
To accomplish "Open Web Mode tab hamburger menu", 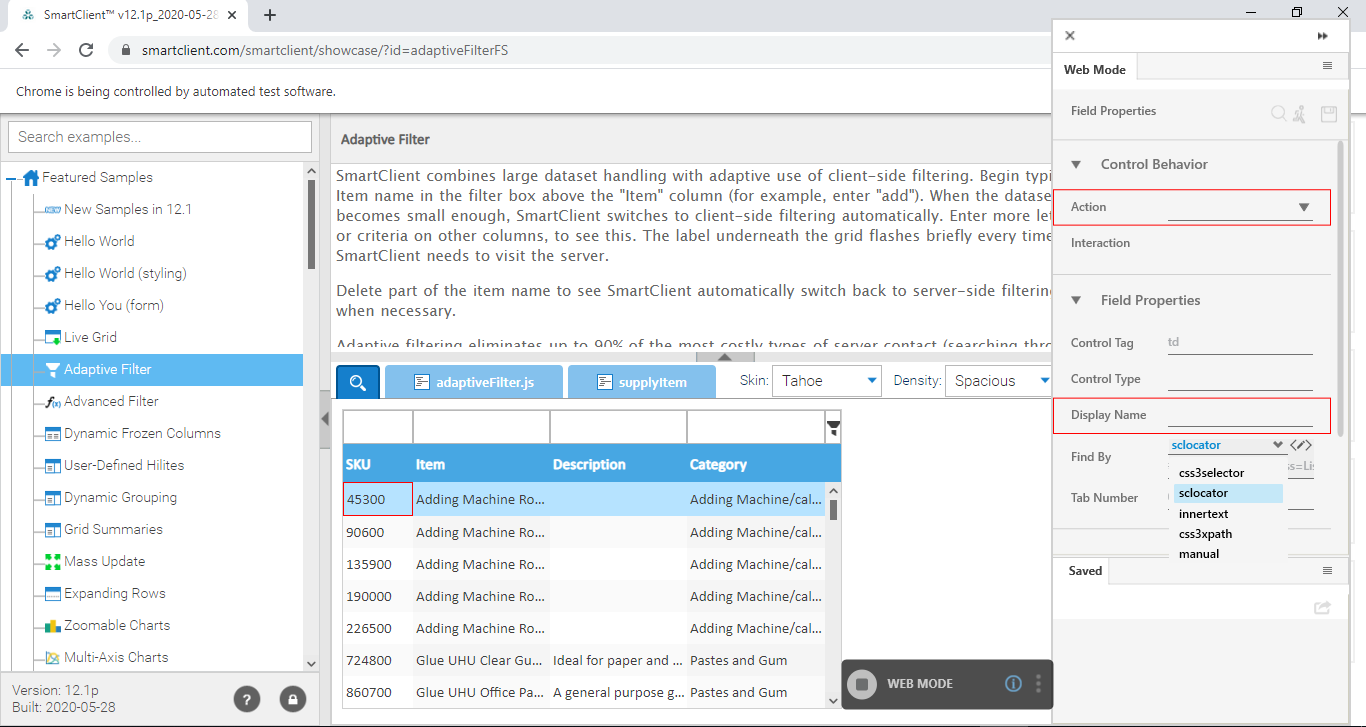I will click(x=1327, y=66).
